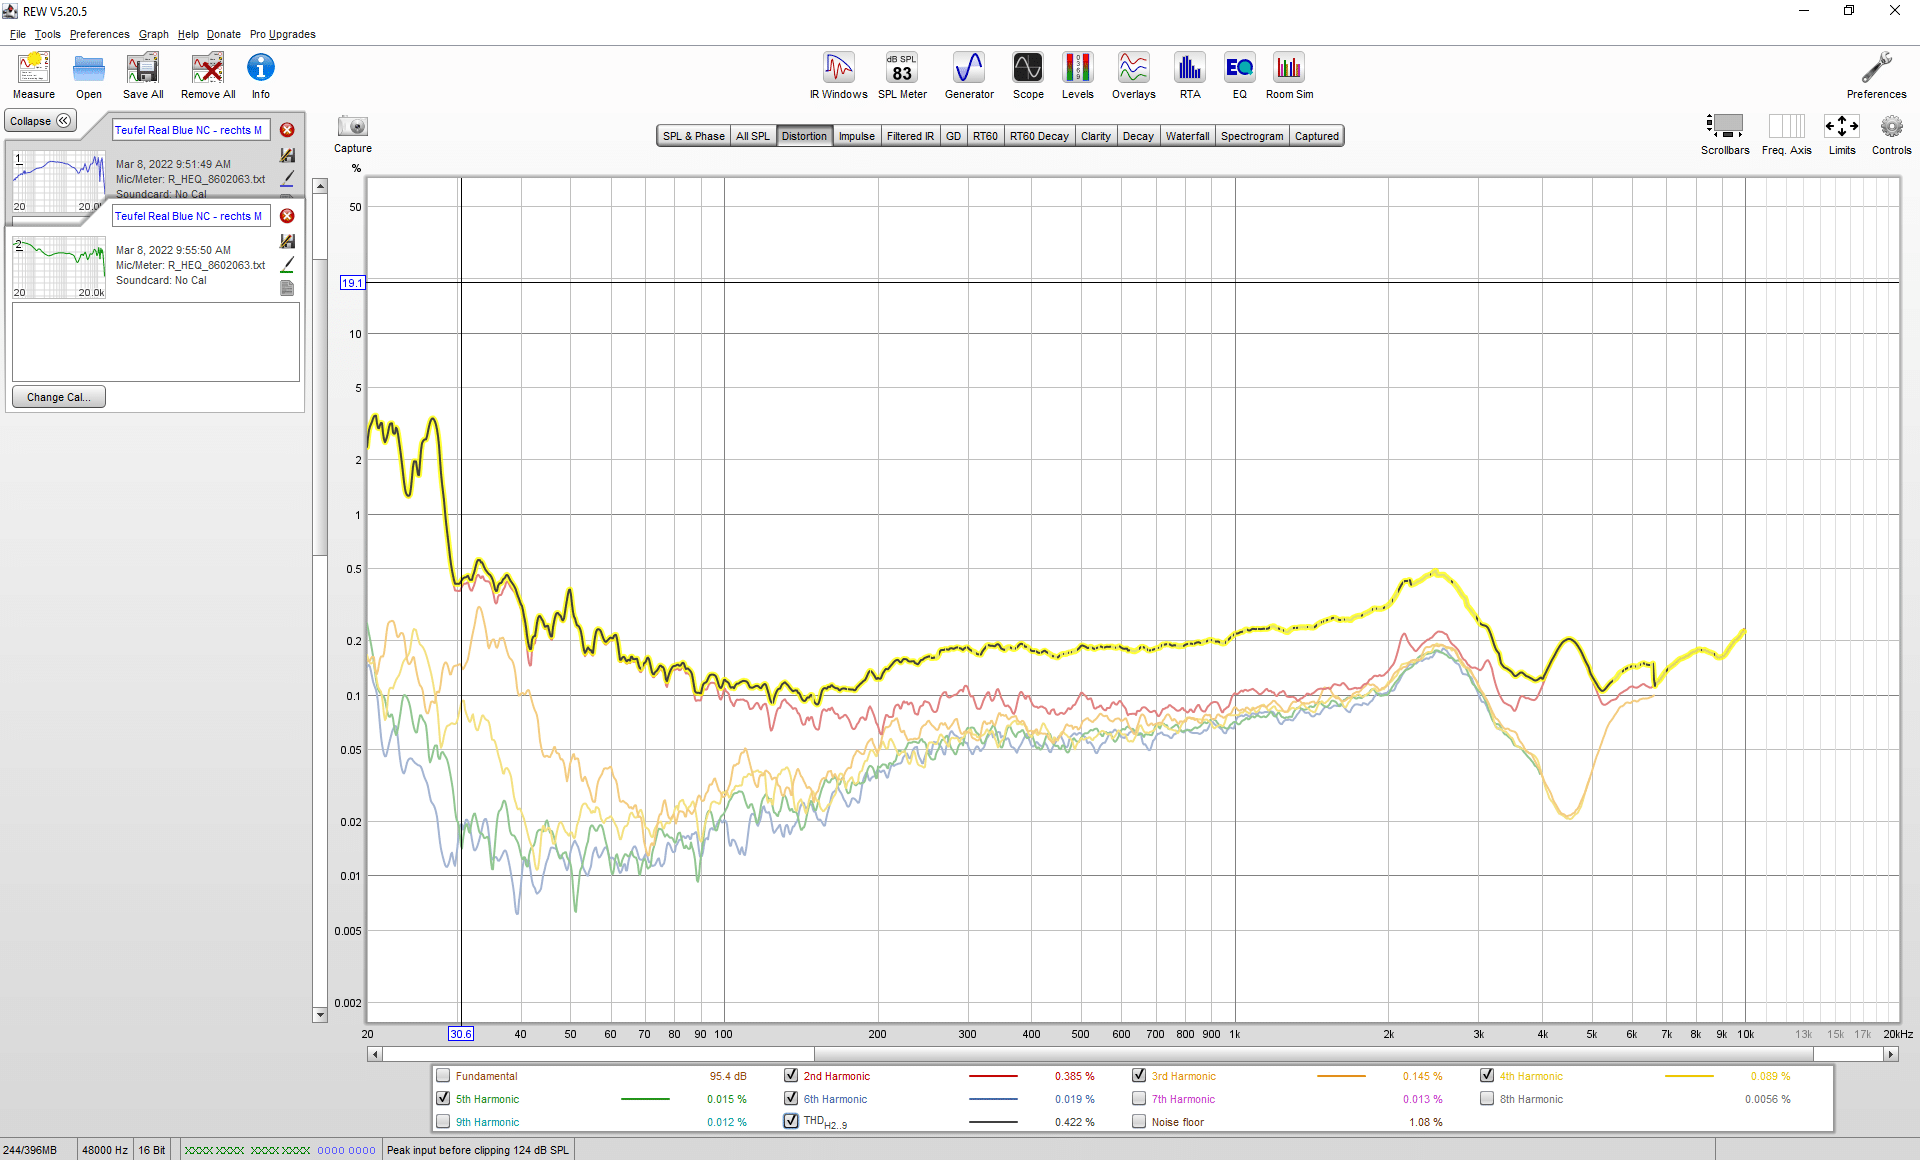
Task: Open the Tools menu
Action: click(x=47, y=34)
